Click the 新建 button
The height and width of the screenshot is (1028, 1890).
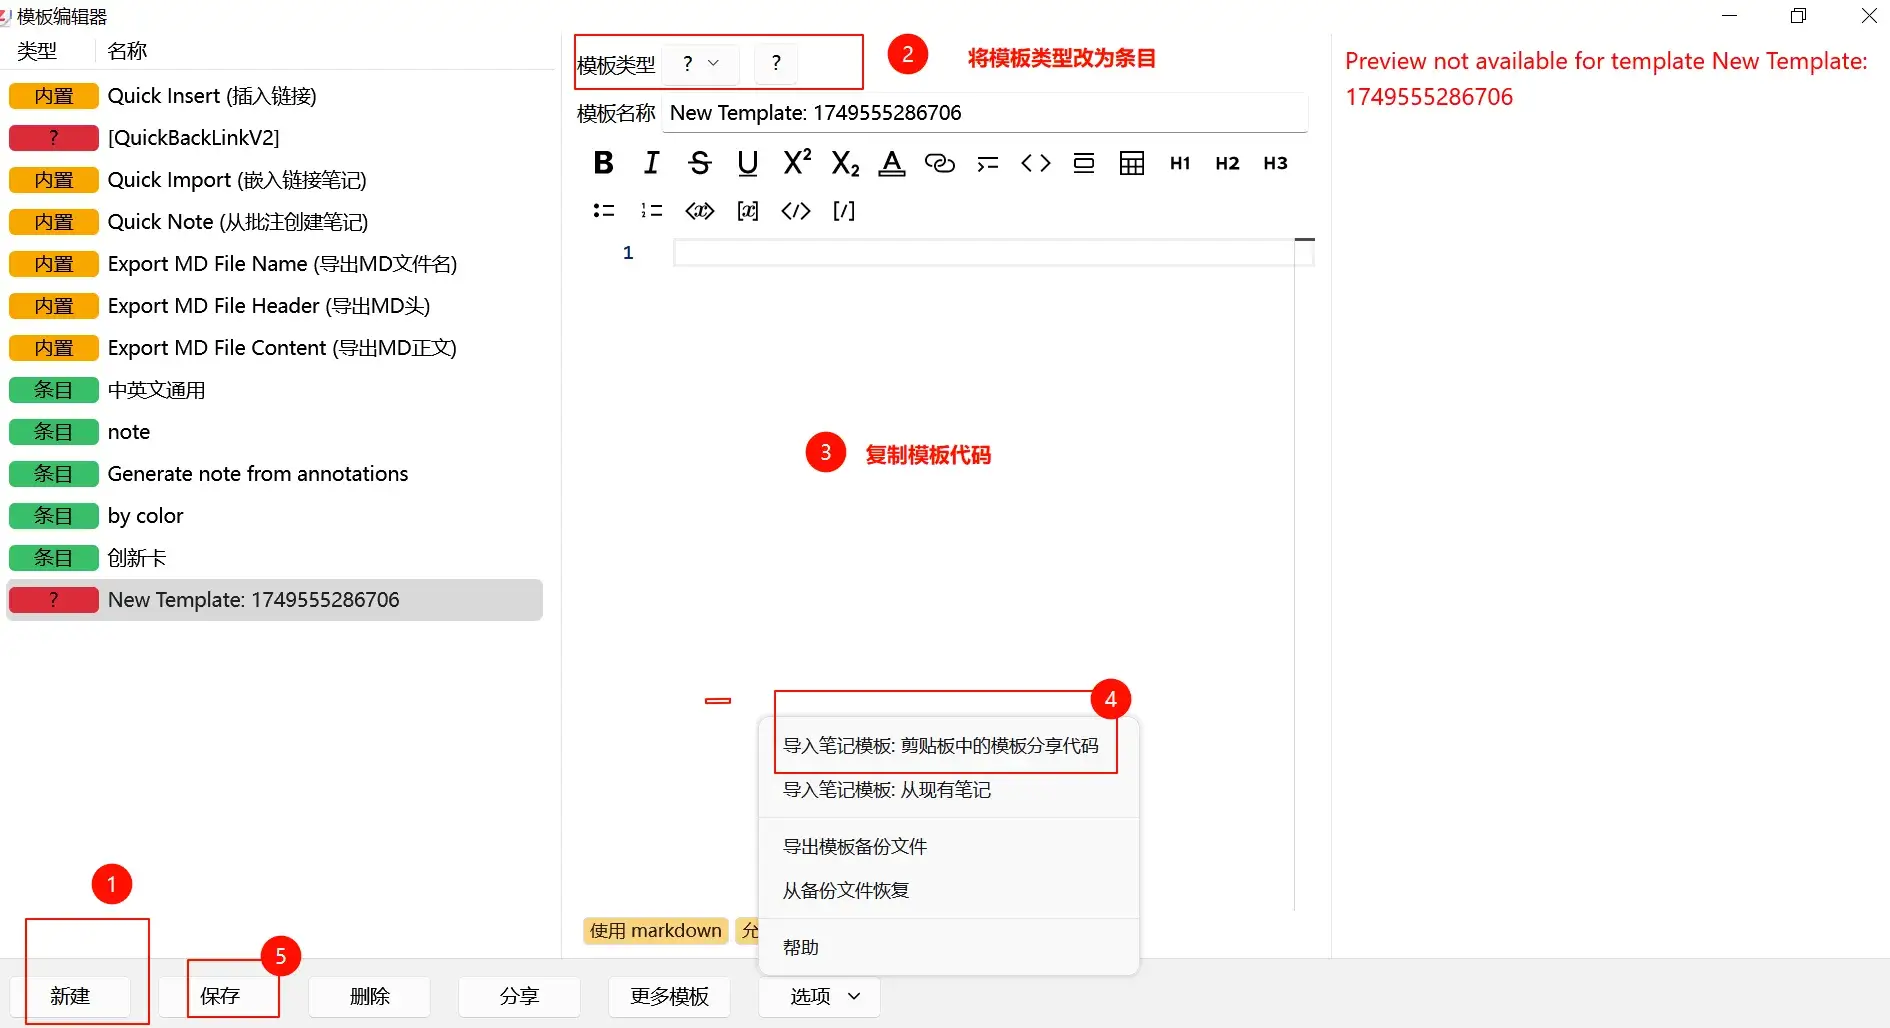(70, 997)
